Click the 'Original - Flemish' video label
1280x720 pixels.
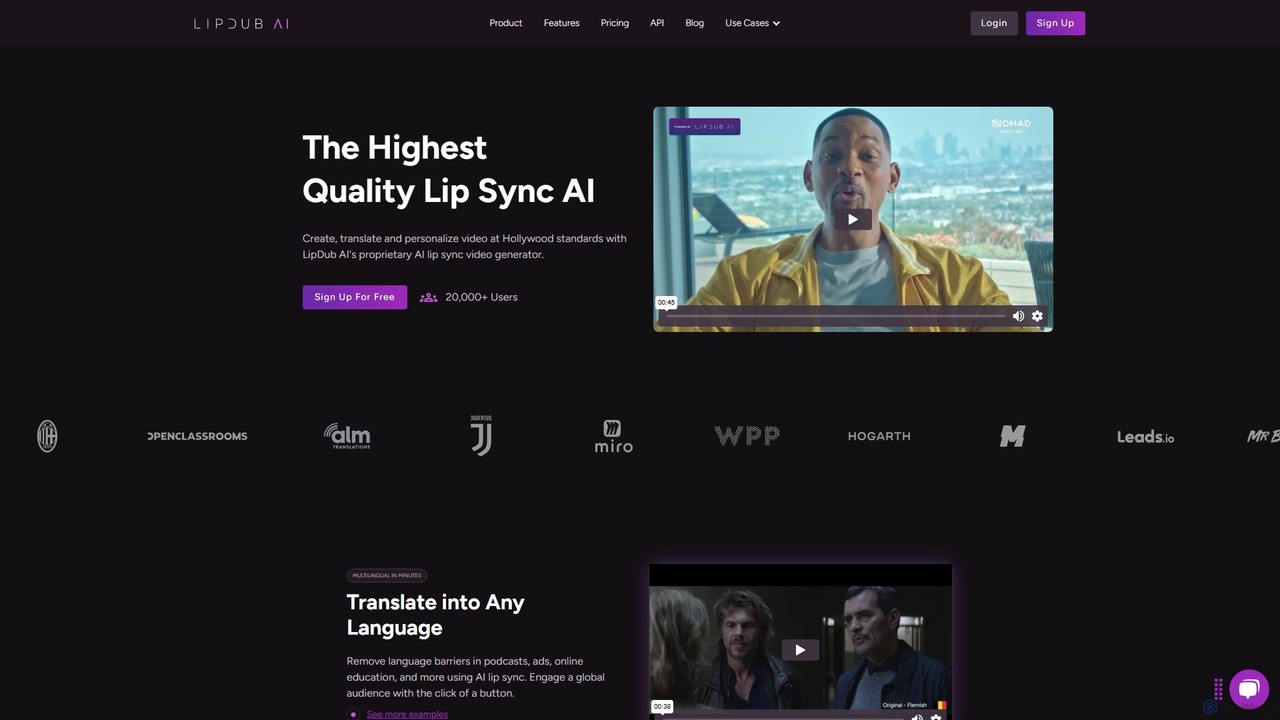pos(905,705)
